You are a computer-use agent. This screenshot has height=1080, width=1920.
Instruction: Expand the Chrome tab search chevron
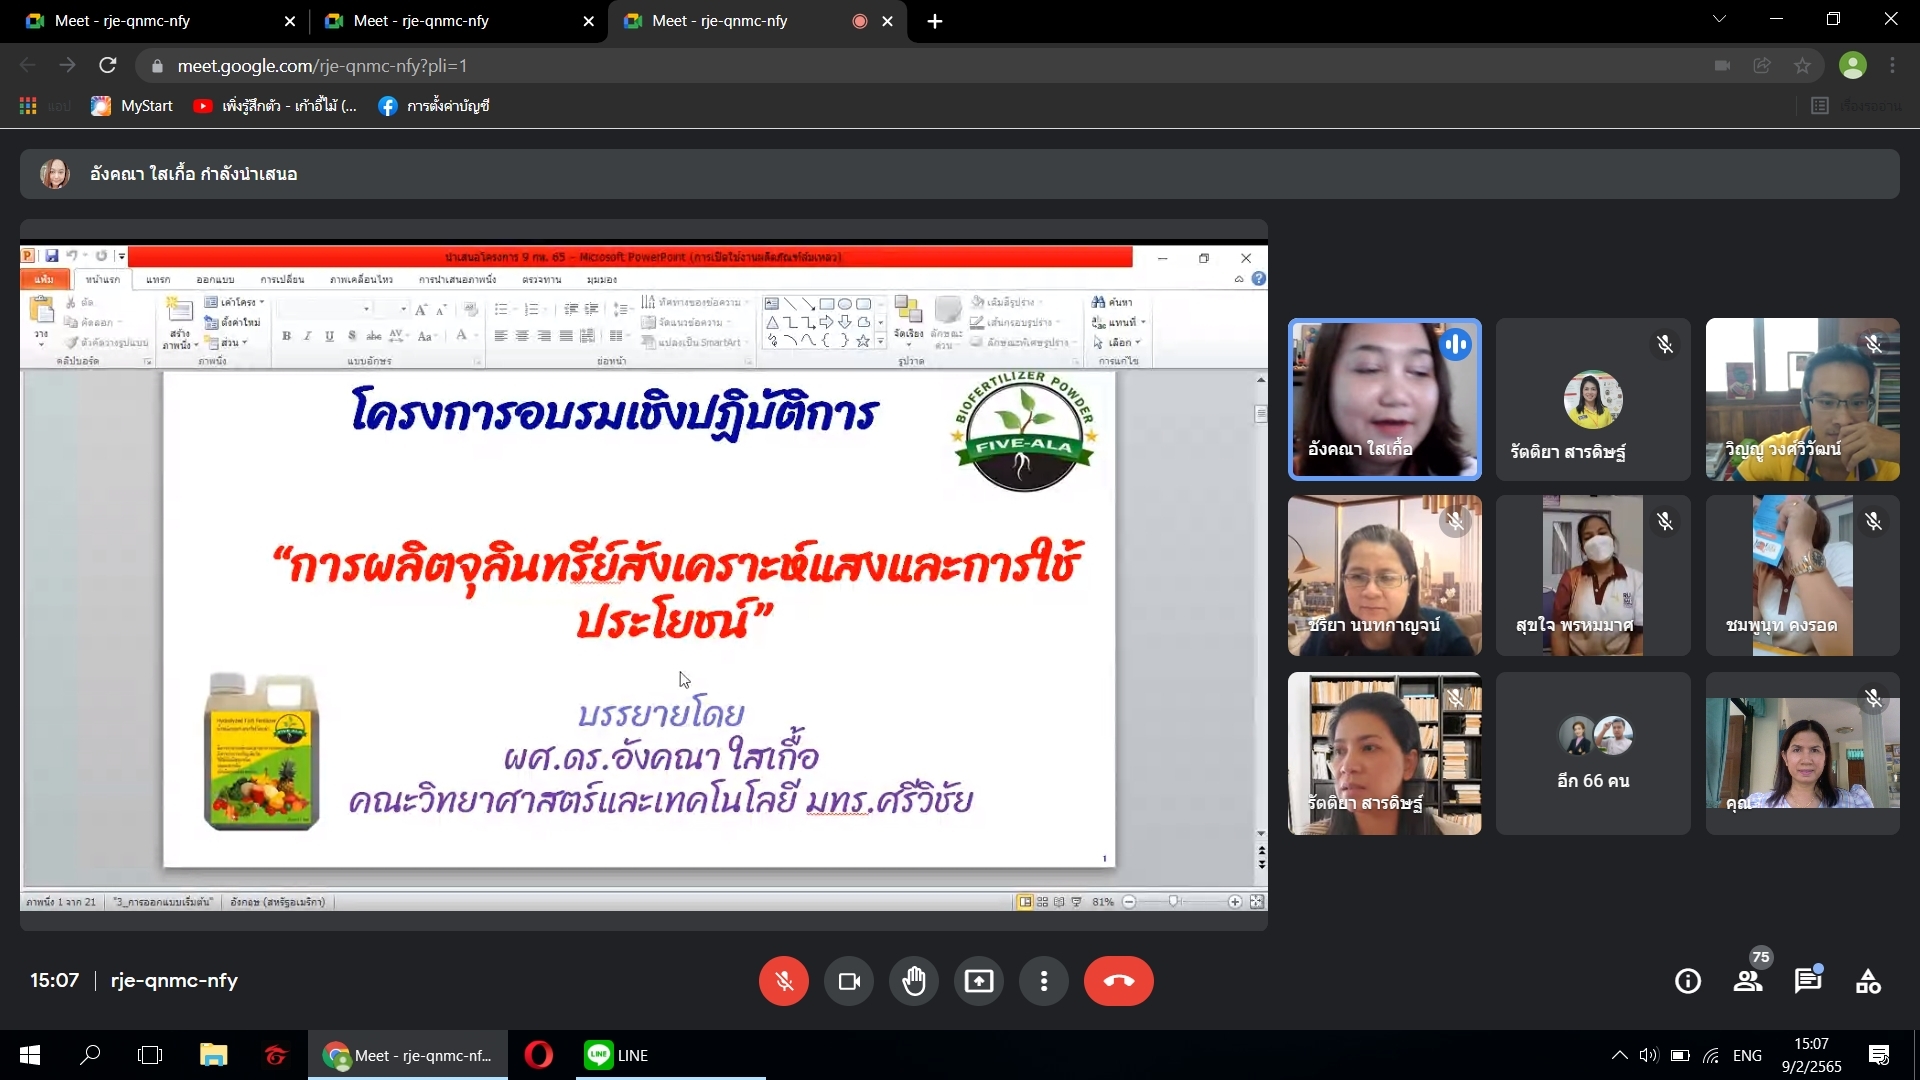[x=1719, y=19]
